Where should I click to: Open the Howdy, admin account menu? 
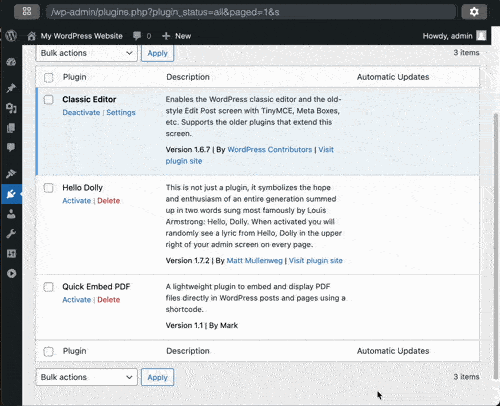454,36
